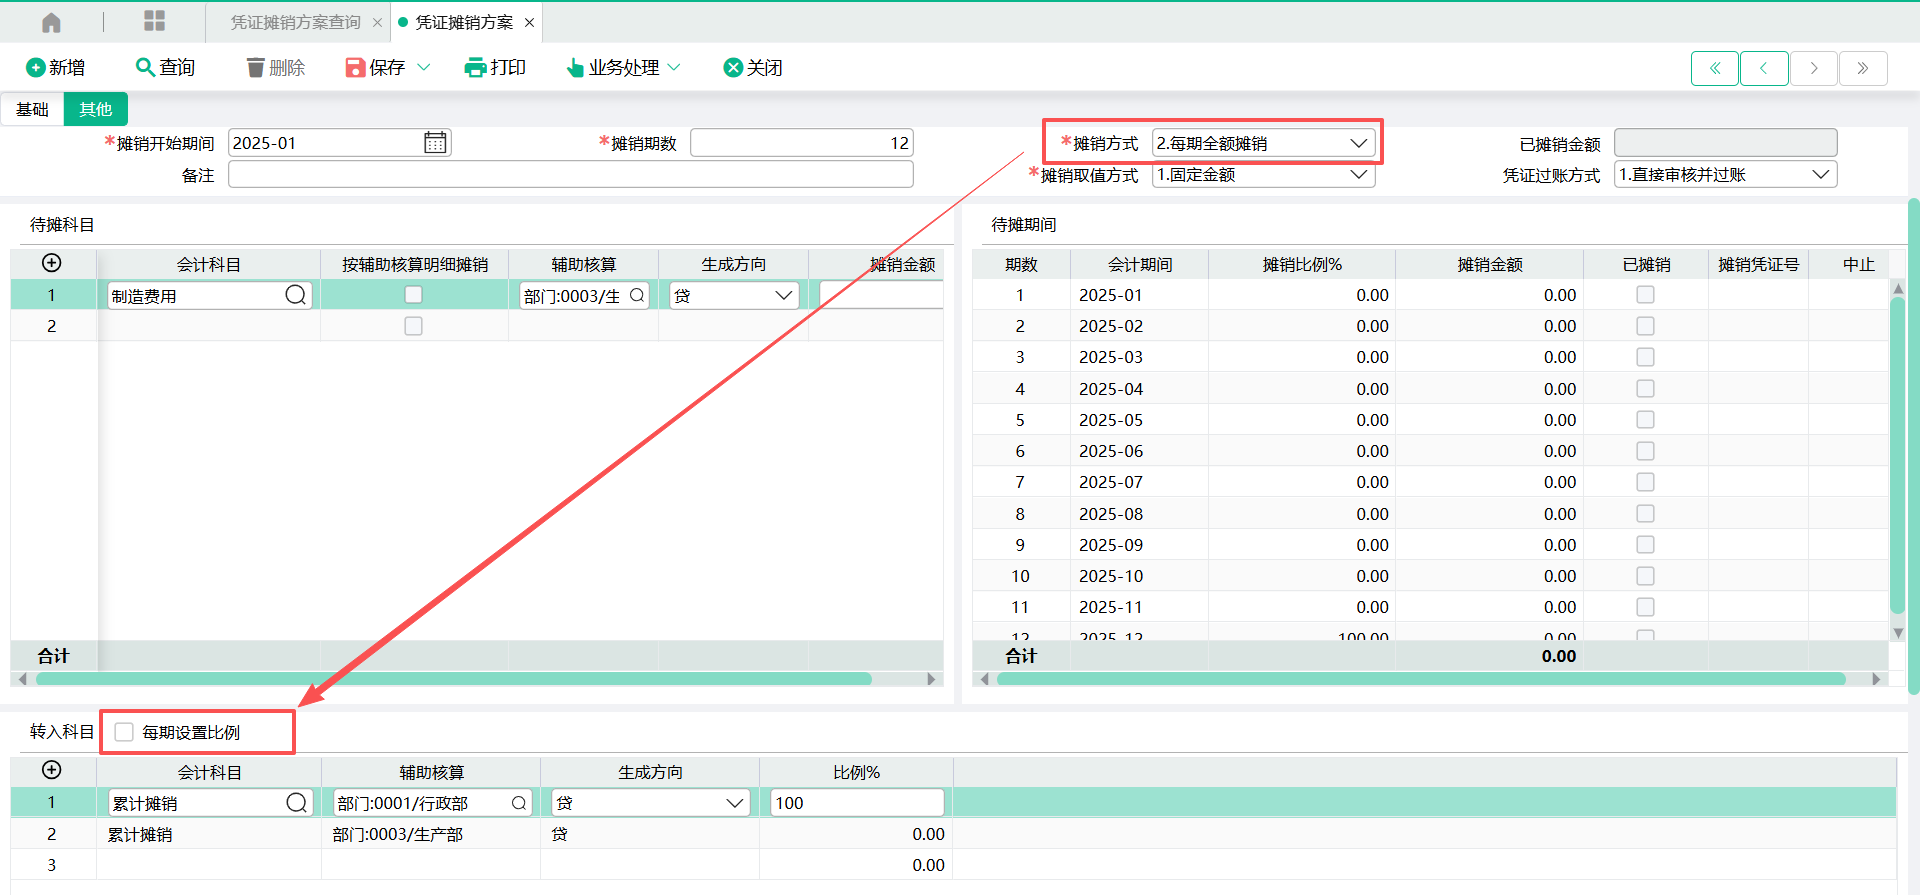Click the 摊销期数 input field

pyautogui.click(x=802, y=143)
